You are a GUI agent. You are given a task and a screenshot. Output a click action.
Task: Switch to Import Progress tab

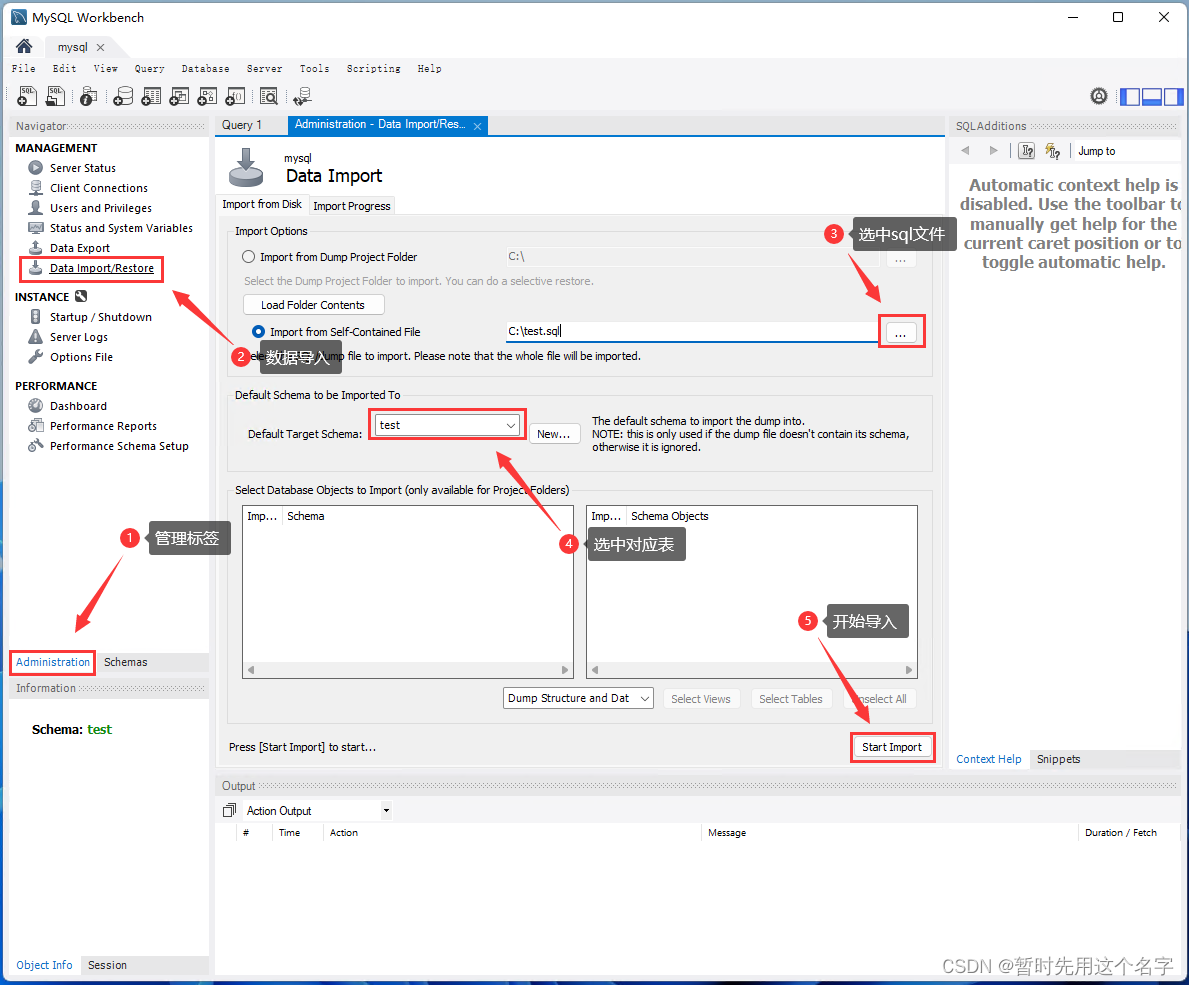click(x=352, y=206)
